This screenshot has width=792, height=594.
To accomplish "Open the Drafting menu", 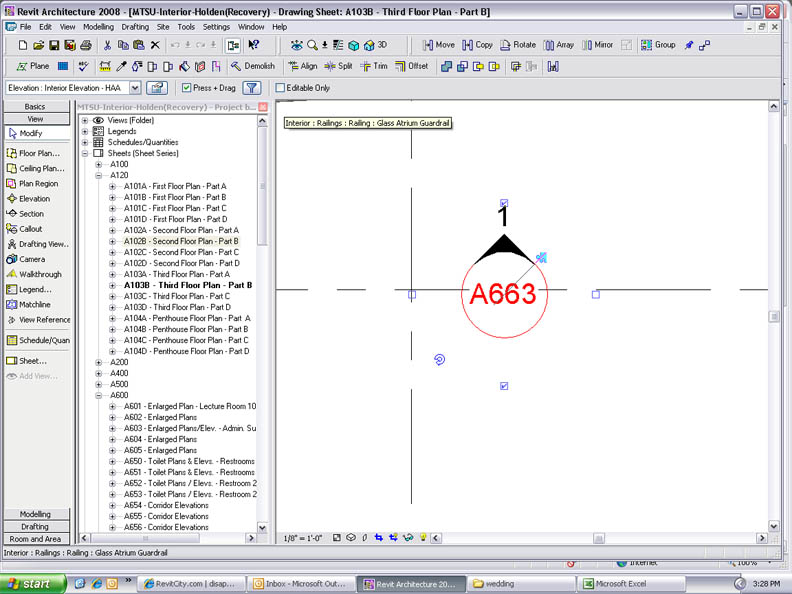I will 134,27.
